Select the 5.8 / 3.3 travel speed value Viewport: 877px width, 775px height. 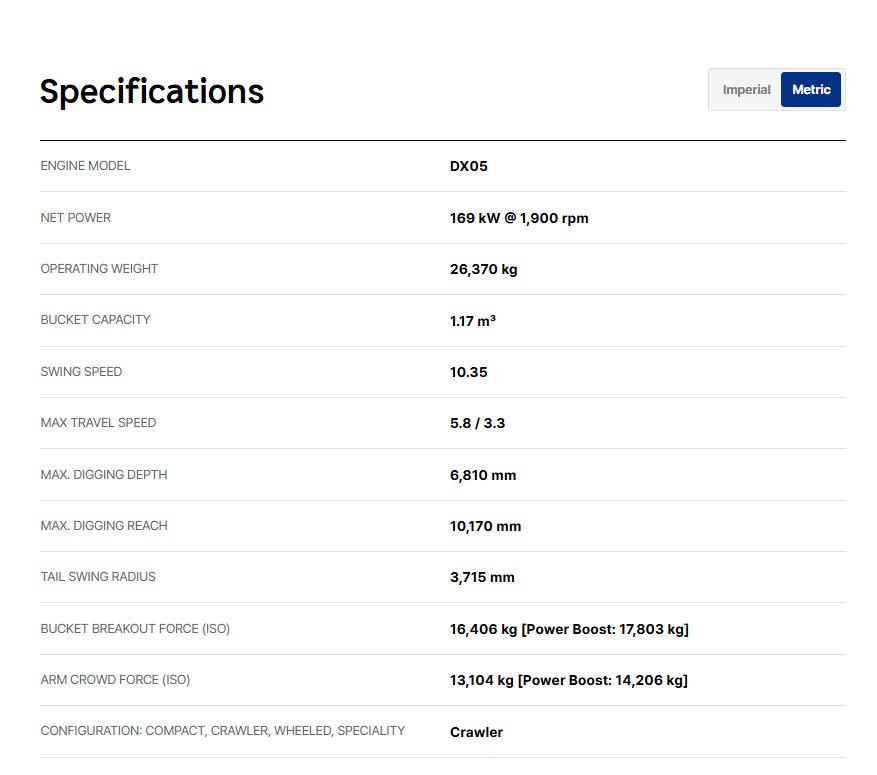(x=477, y=423)
